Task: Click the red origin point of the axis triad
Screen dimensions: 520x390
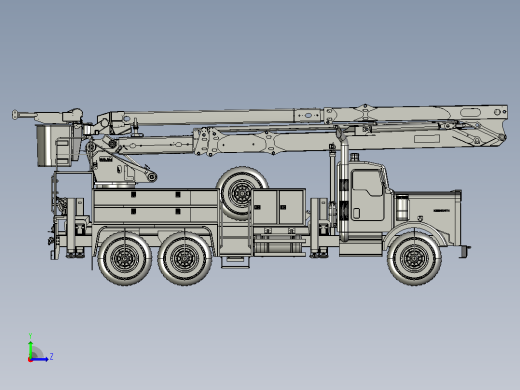Action: click(30, 360)
